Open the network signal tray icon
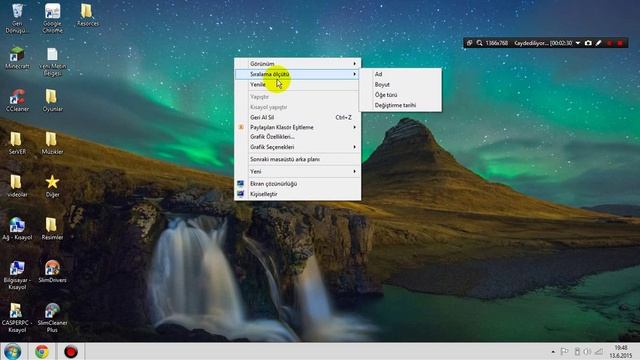Screen dimensions: 640x360 [599, 351]
